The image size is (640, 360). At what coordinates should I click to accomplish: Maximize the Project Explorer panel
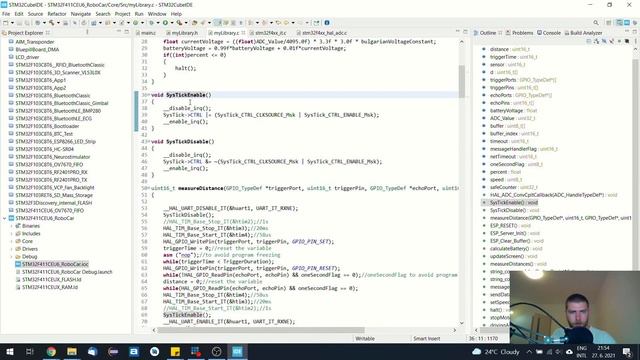pos(127,32)
